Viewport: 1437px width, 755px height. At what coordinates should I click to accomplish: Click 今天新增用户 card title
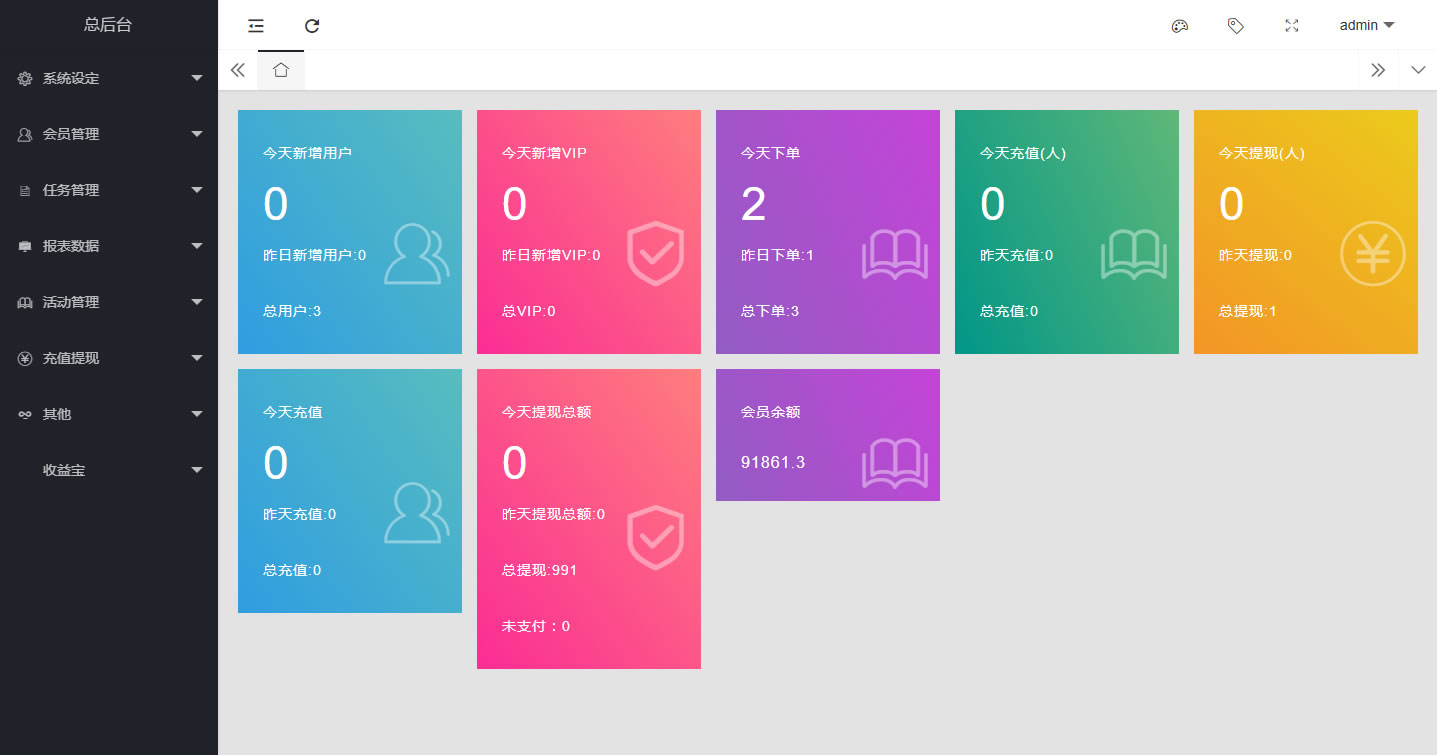click(307, 153)
